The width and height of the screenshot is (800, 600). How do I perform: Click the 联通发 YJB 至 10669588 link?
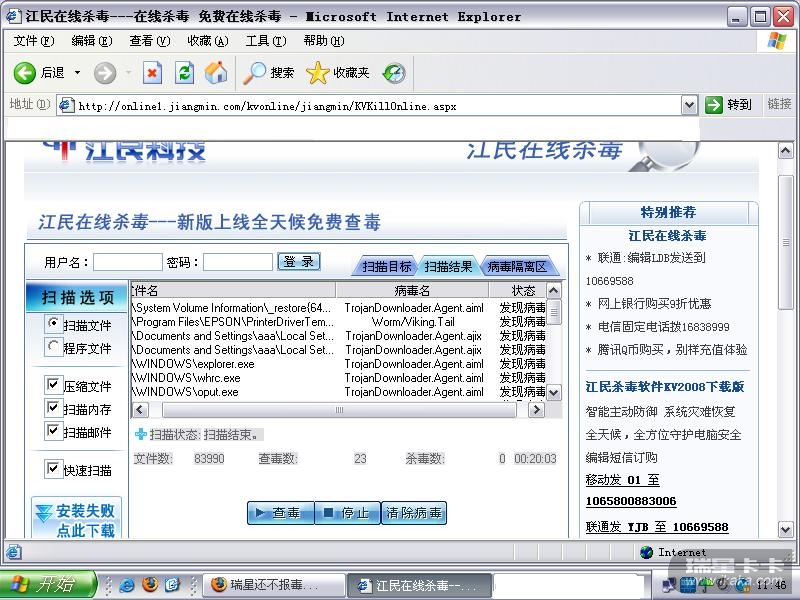click(657, 527)
